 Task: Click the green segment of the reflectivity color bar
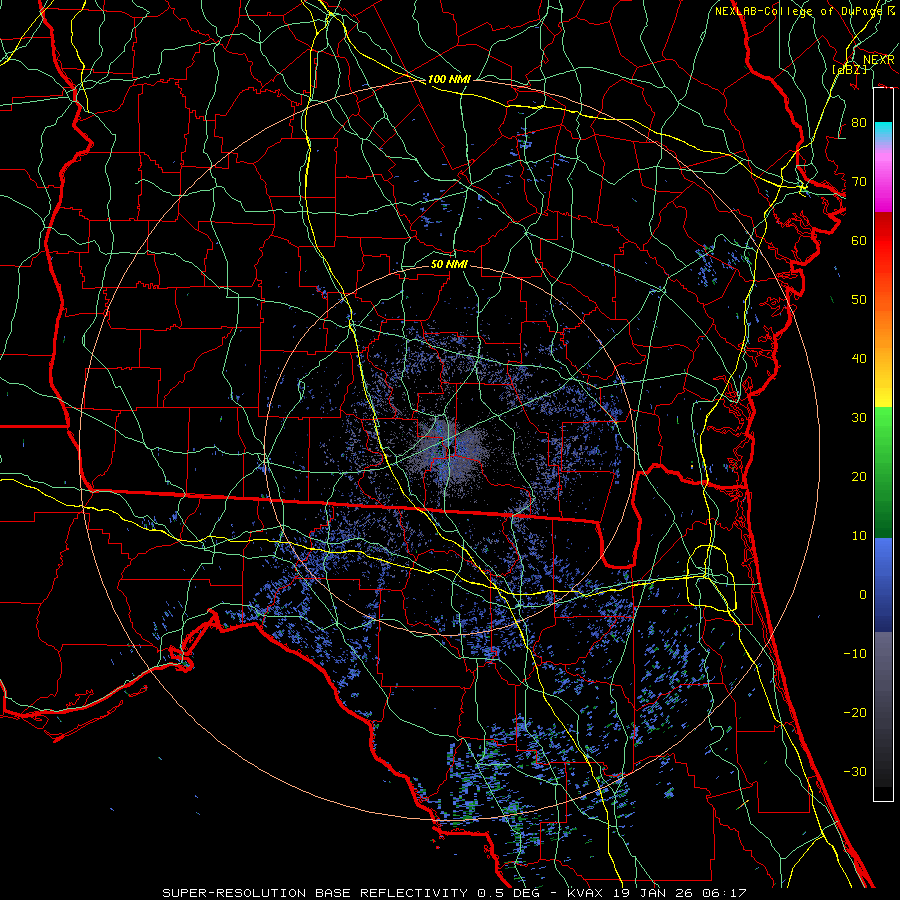coord(883,472)
